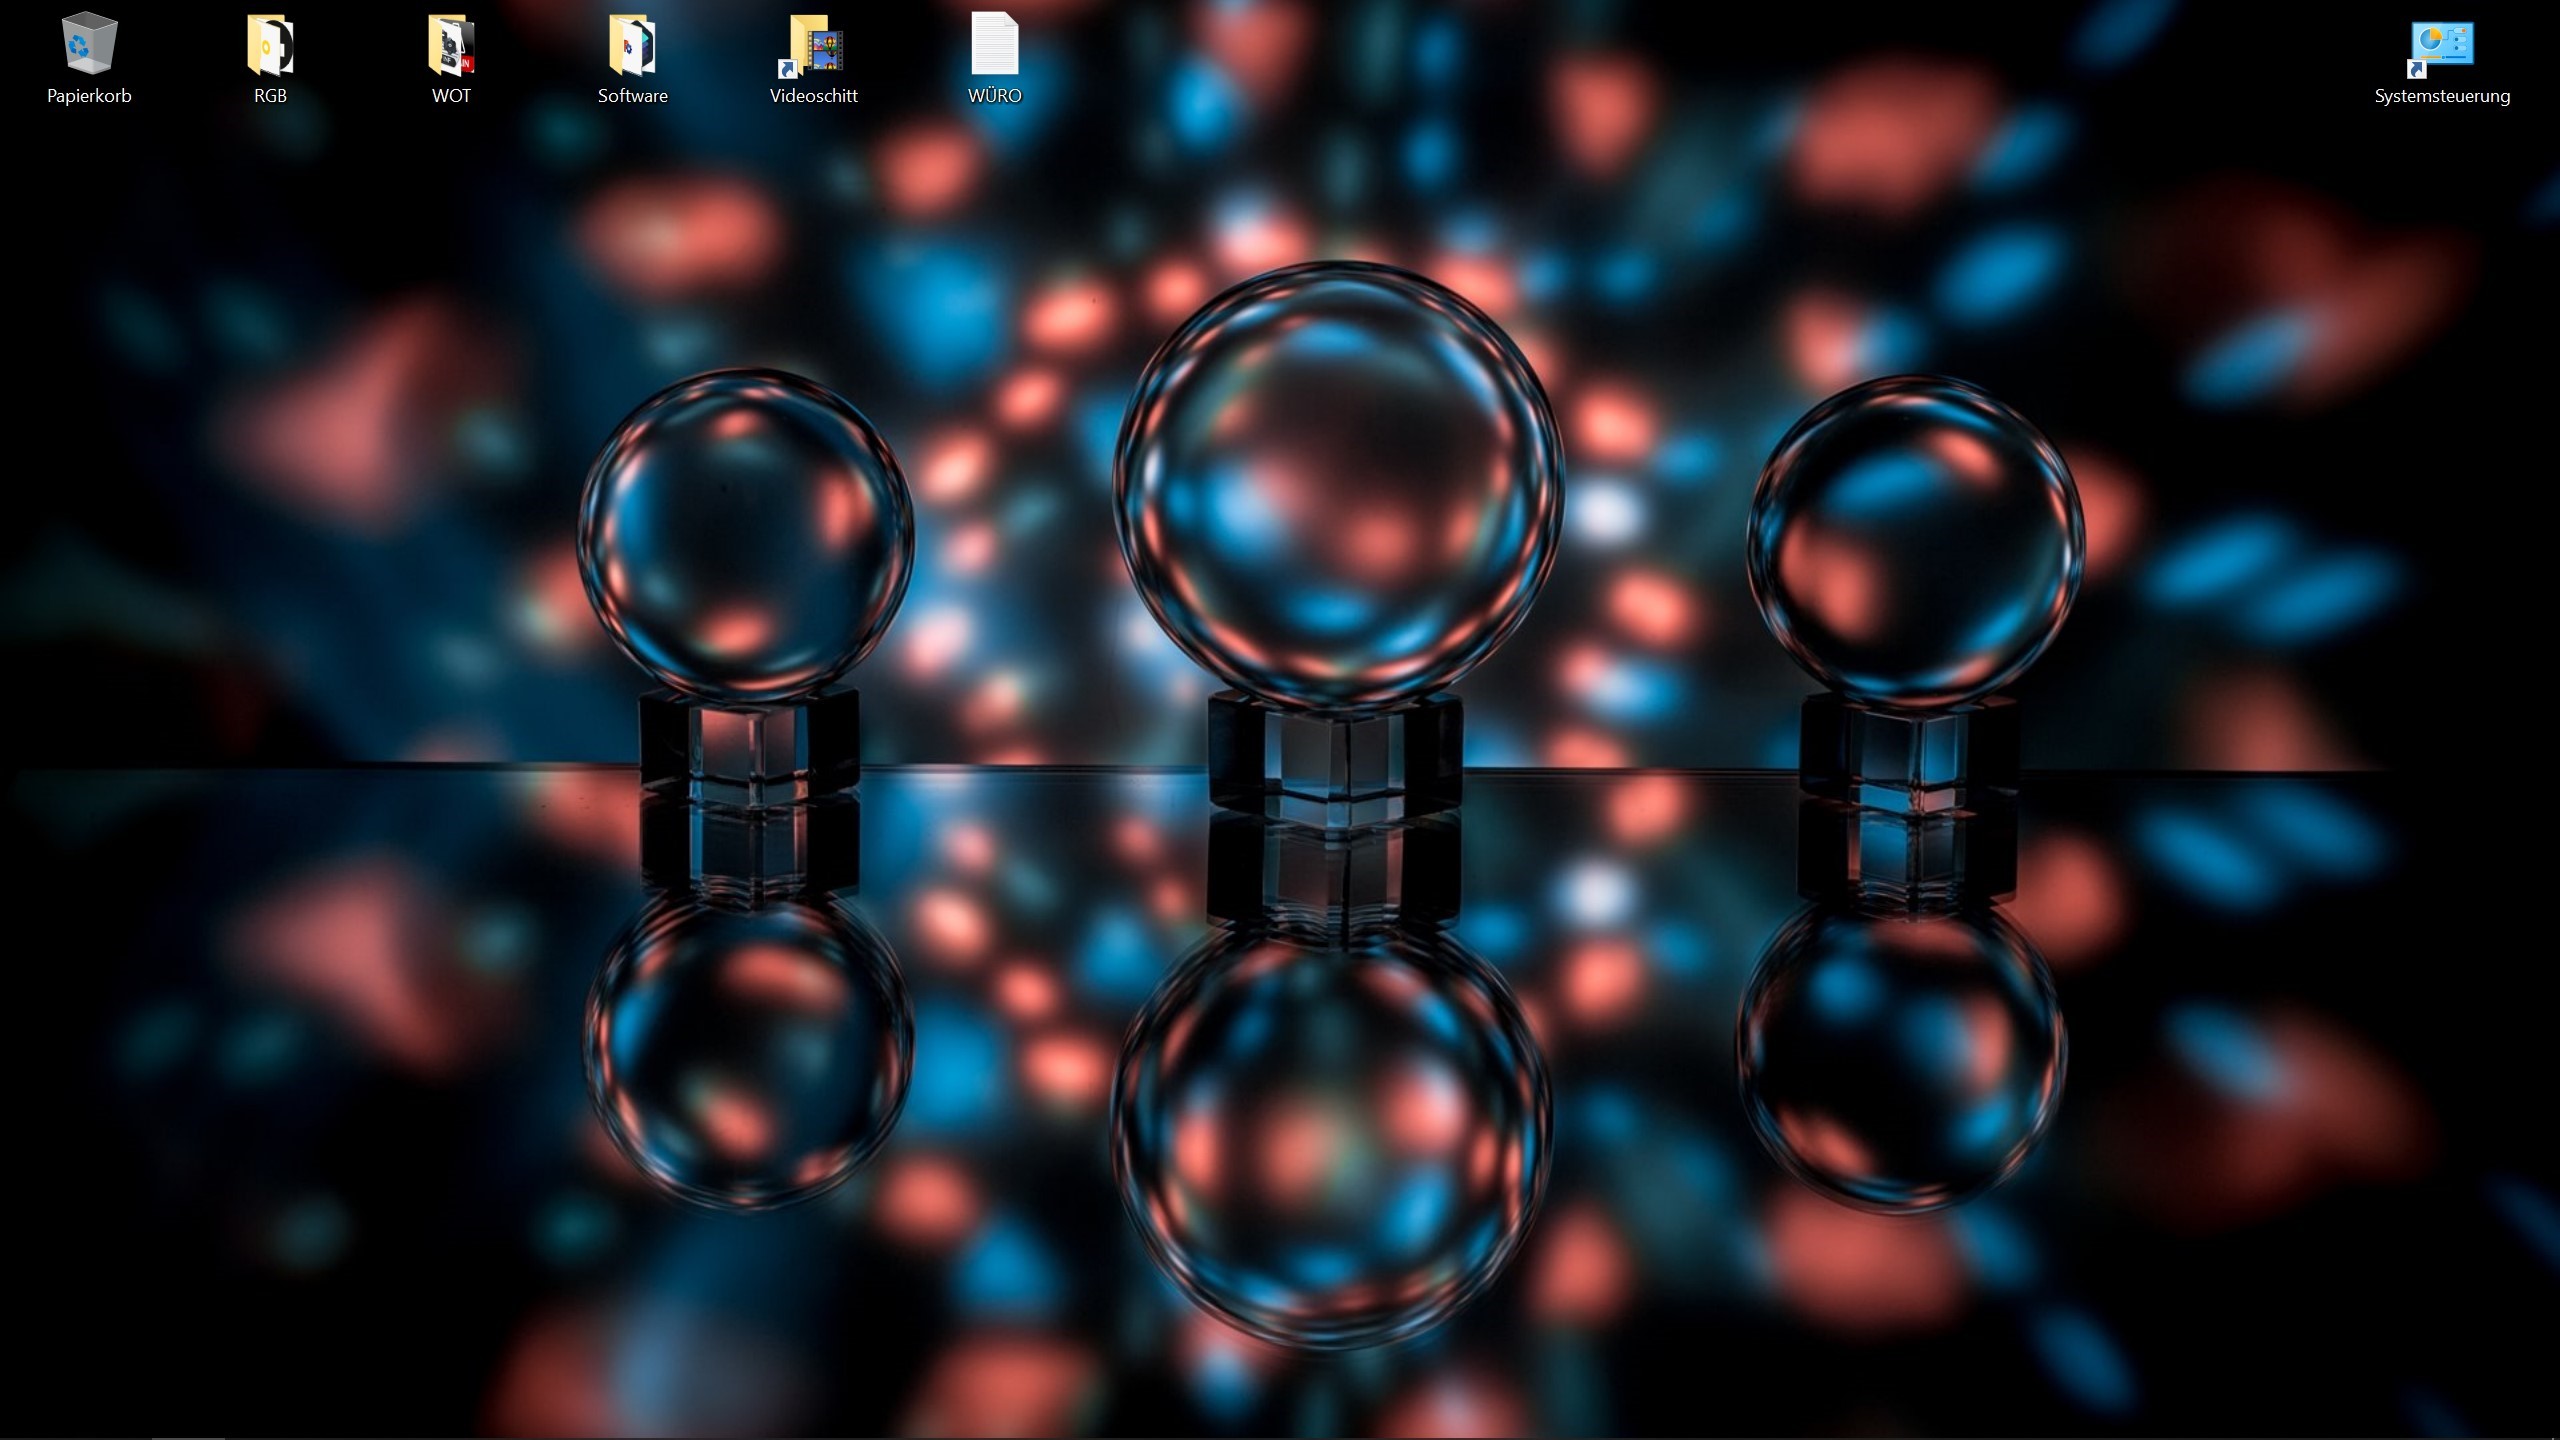Click the shortcut arrow on Systemsteuerung icon
The width and height of the screenshot is (2560, 1440).
click(2417, 69)
